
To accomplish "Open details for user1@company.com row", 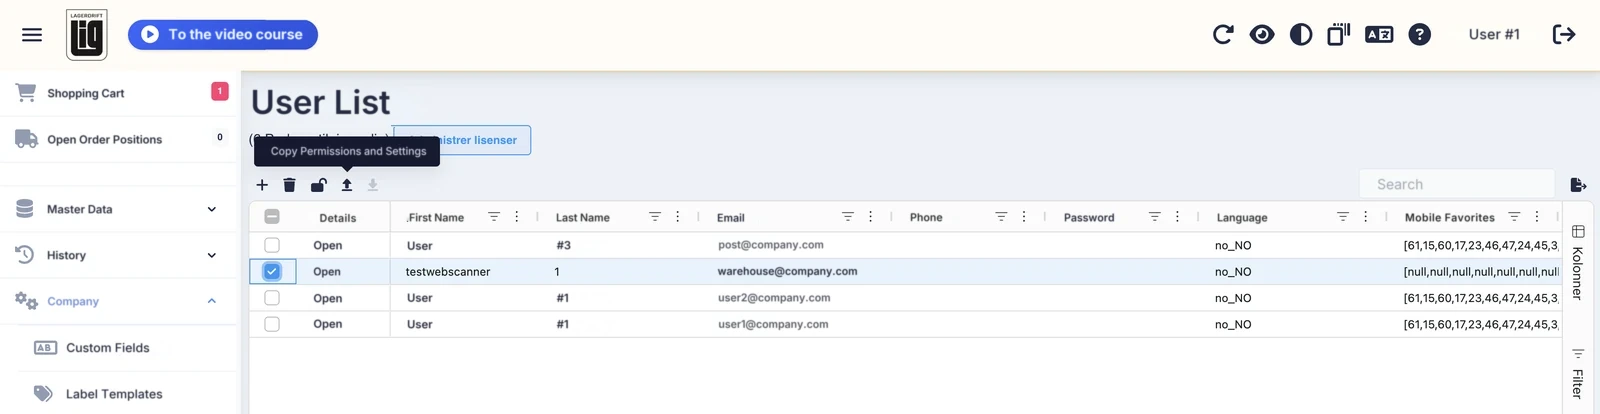I will [x=328, y=324].
